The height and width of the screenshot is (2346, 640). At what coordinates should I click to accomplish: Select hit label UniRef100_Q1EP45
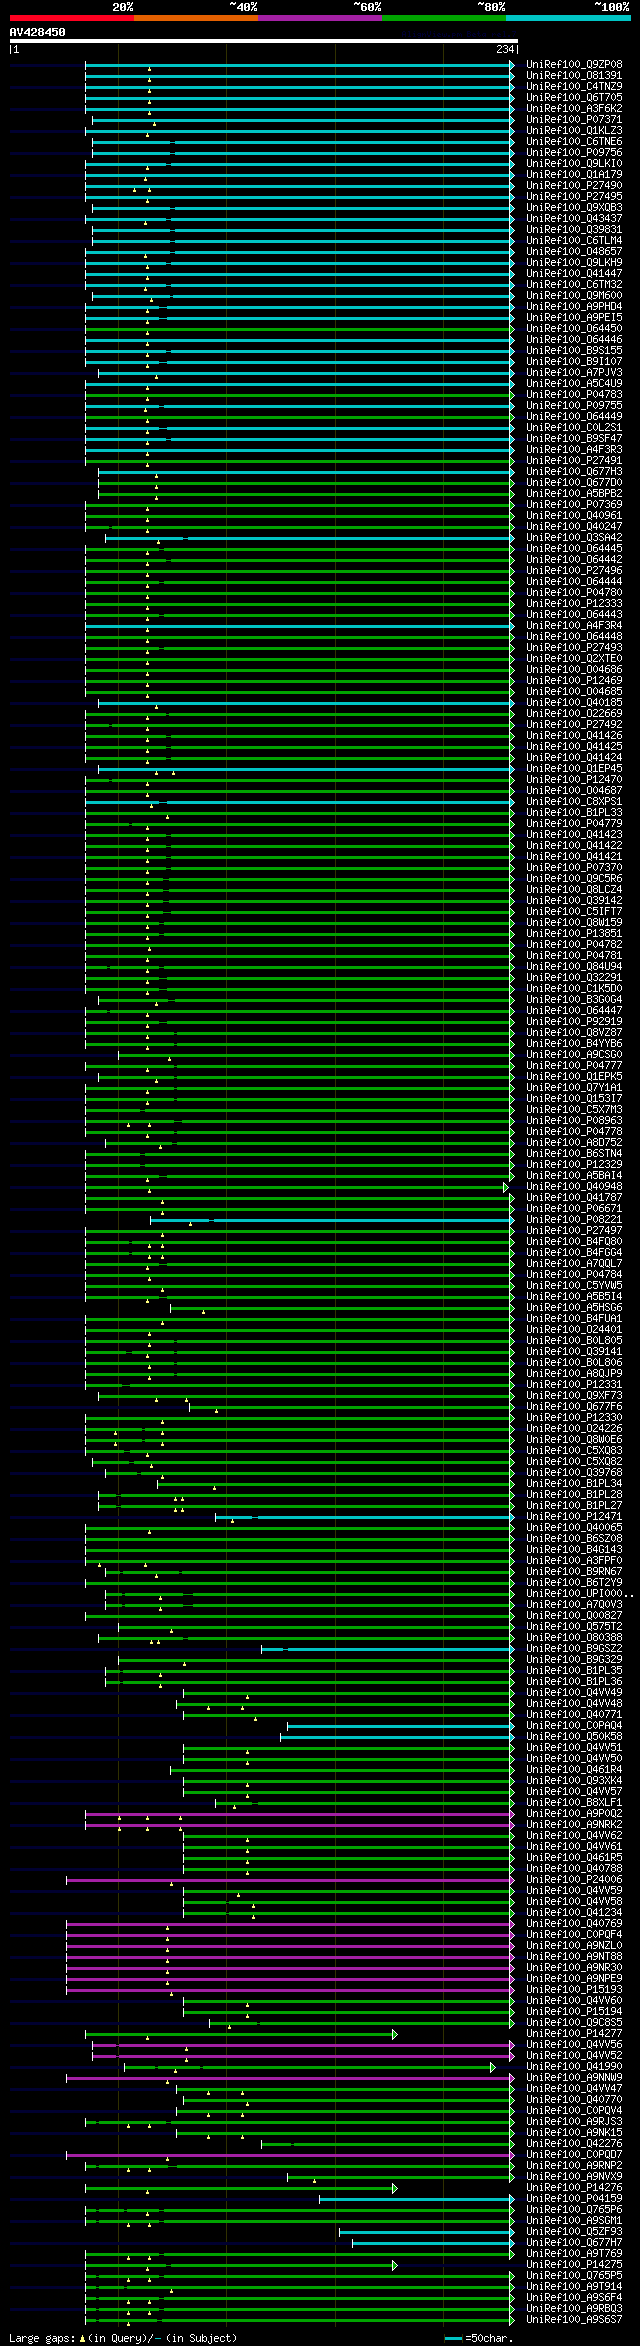(x=574, y=769)
